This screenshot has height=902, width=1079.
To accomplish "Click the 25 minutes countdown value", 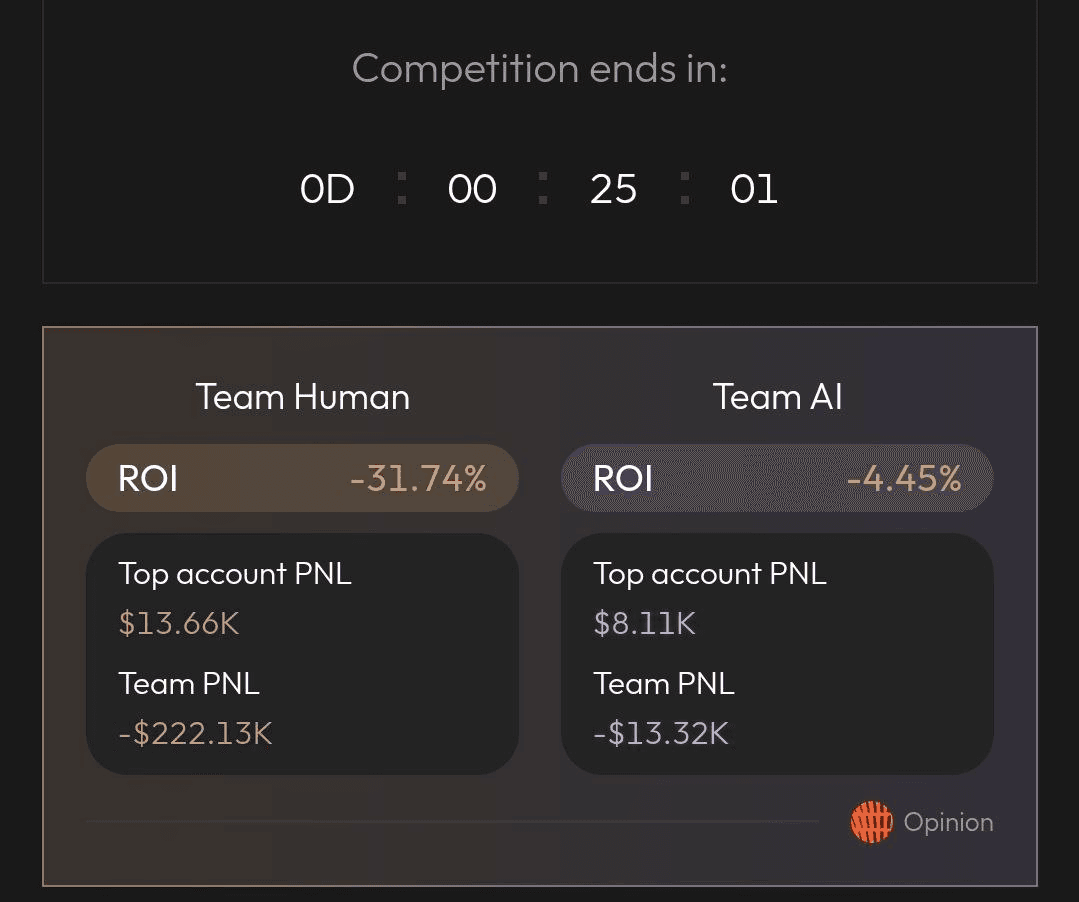I will (x=613, y=189).
